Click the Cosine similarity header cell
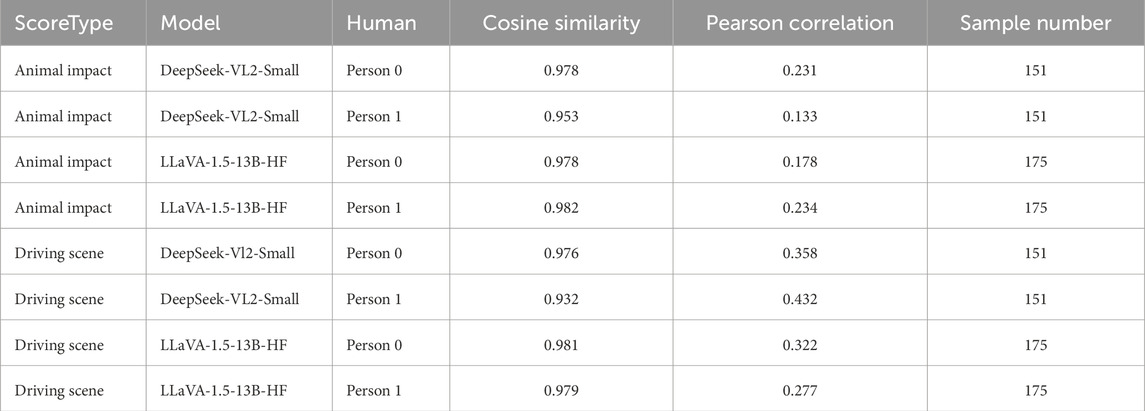Viewport: 1145px width, 411px height. point(559,22)
